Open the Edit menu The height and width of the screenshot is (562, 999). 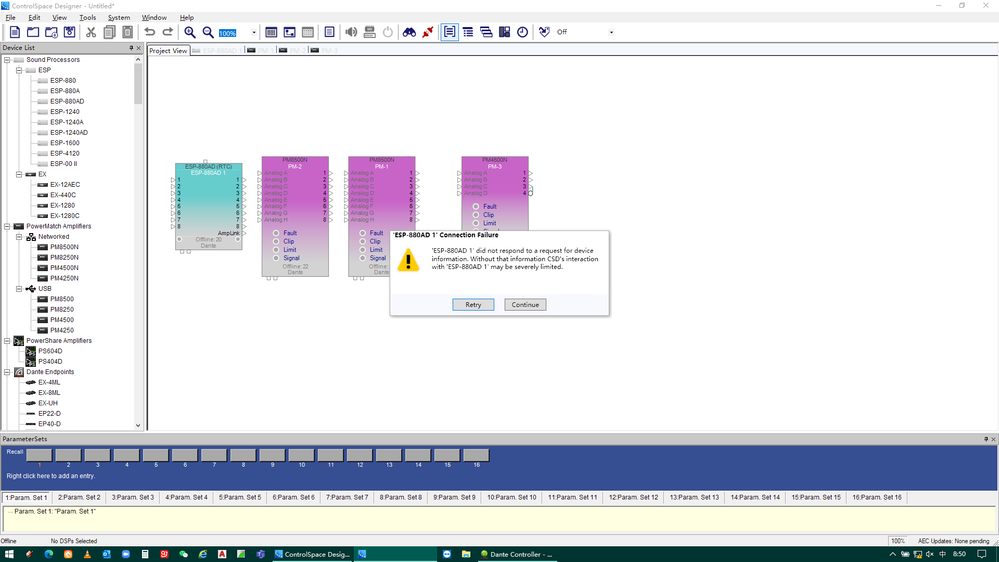click(x=34, y=18)
